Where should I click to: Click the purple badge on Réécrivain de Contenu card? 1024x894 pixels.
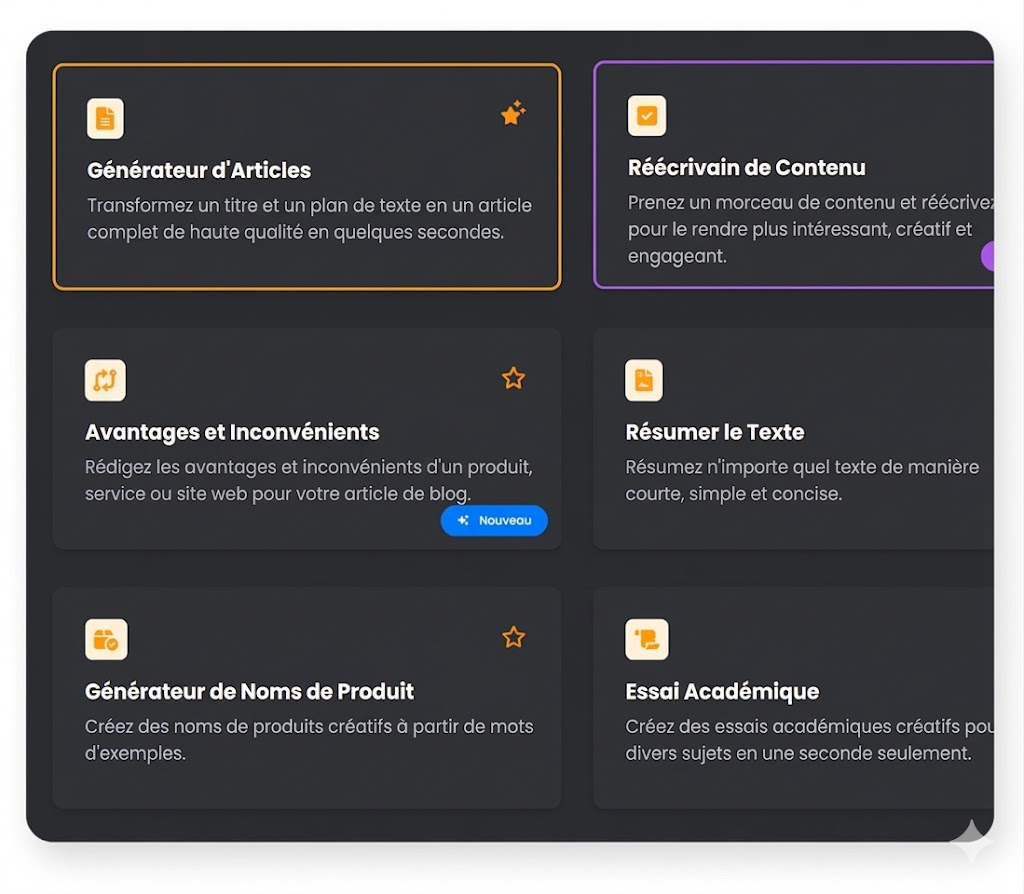(987, 256)
